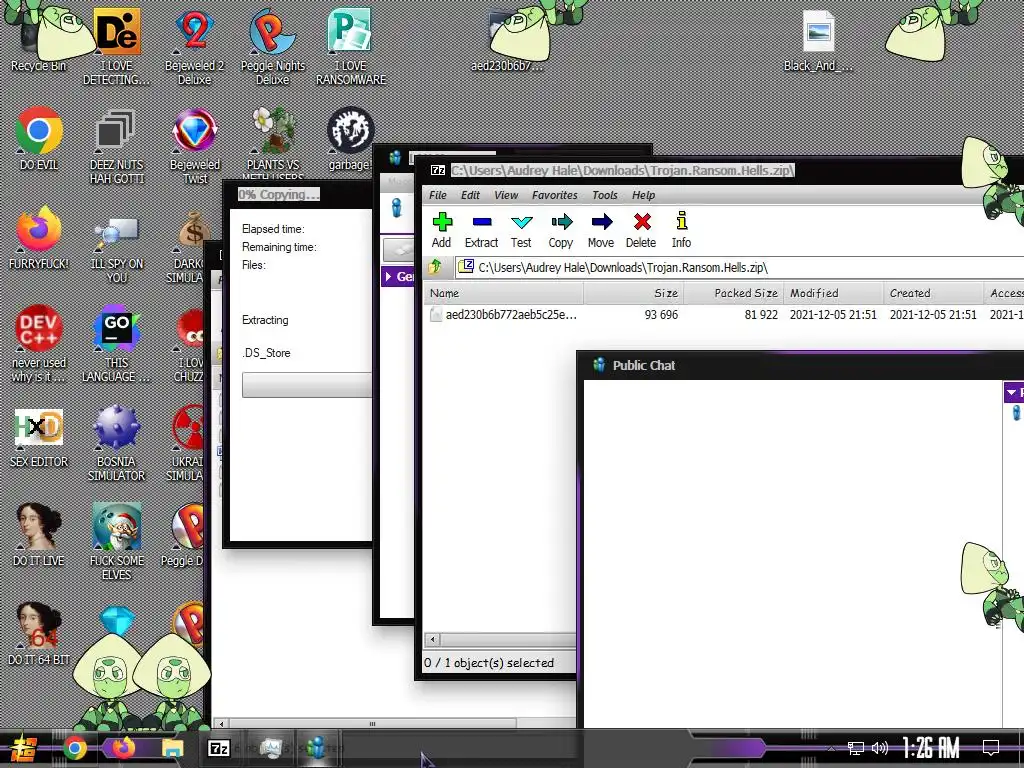Open Firefox from the taskbar
Screen dimensions: 1024x768
[124, 748]
